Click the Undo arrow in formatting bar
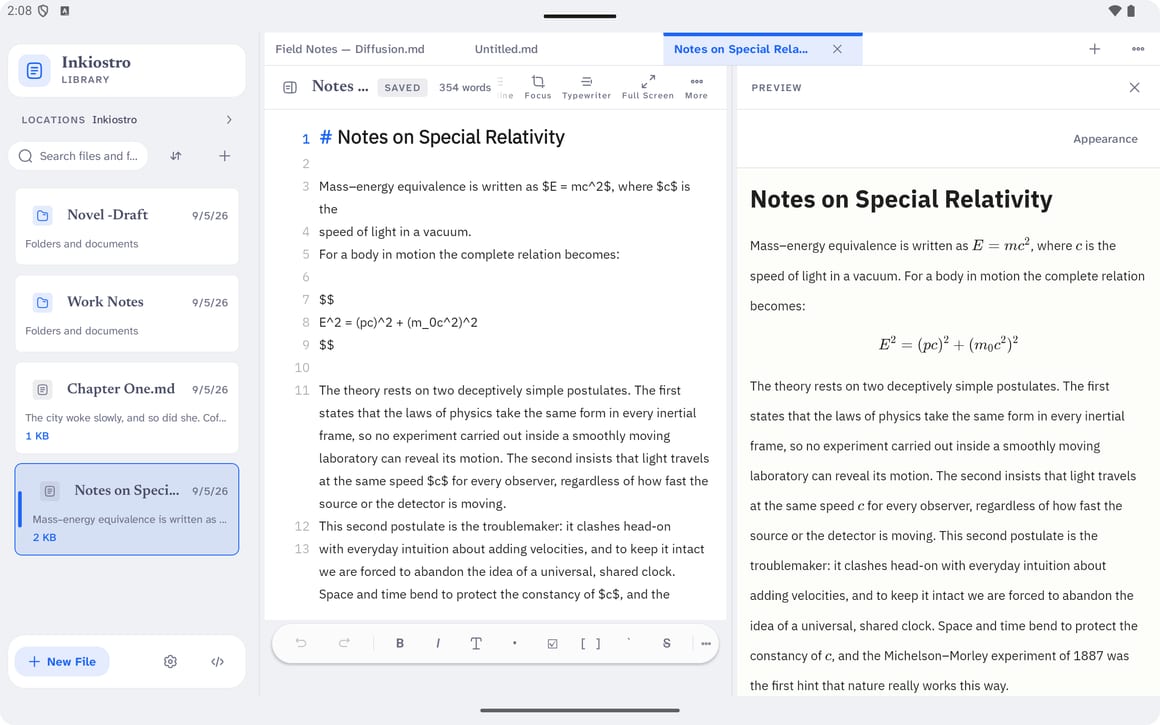This screenshot has height=725, width=1160. pos(300,643)
